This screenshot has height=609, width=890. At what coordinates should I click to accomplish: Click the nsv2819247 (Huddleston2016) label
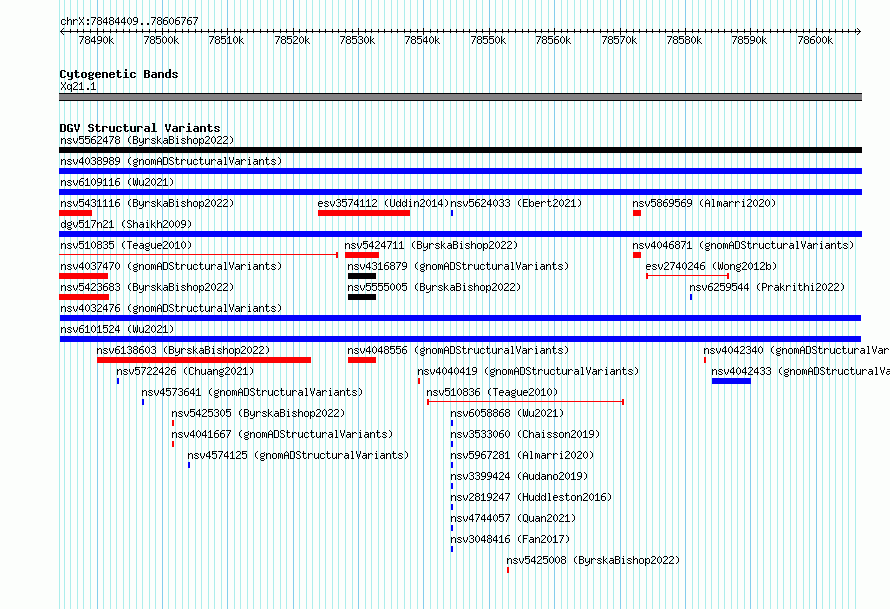pyautogui.click(x=531, y=497)
